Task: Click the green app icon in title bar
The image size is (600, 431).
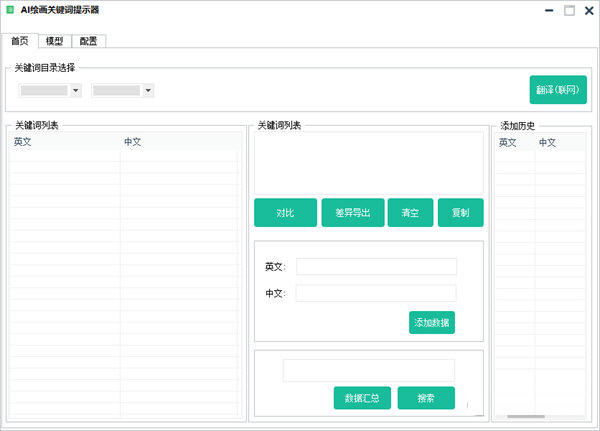Action: (x=10, y=10)
